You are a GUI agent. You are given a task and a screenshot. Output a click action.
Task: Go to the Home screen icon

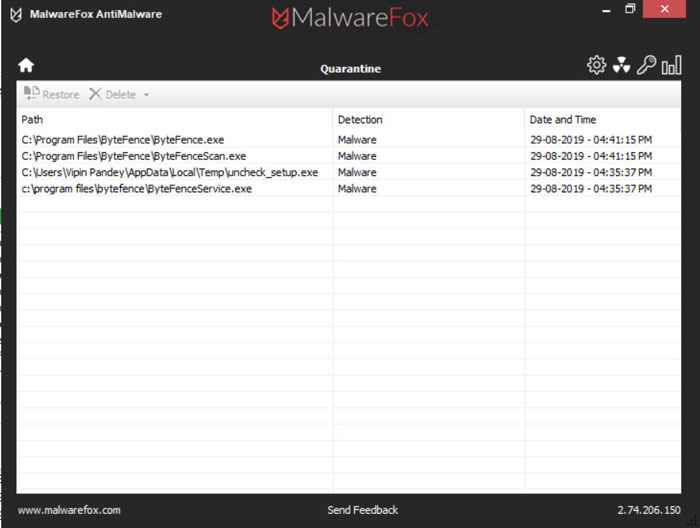click(26, 66)
